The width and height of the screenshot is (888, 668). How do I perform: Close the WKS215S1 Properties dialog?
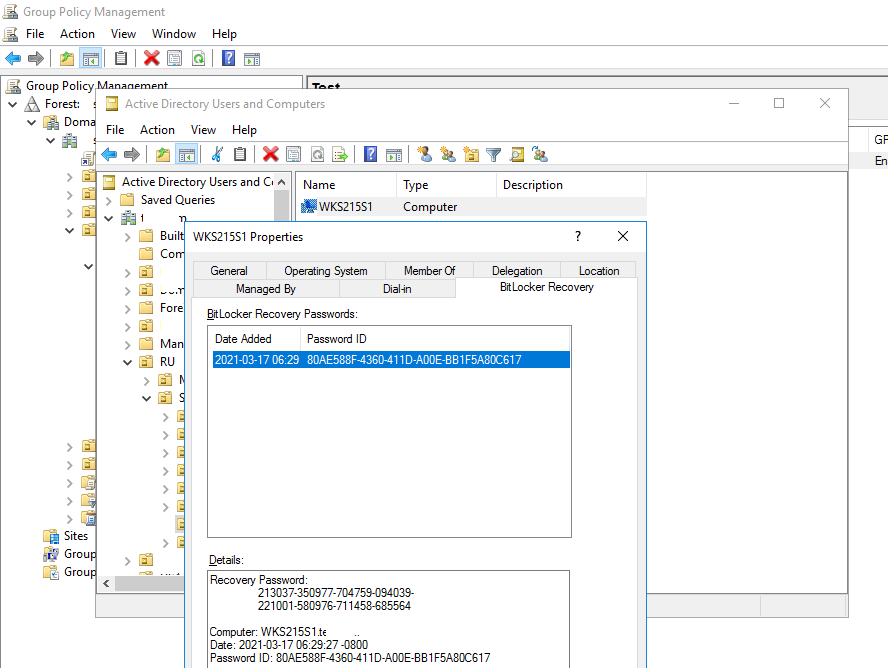coord(623,236)
